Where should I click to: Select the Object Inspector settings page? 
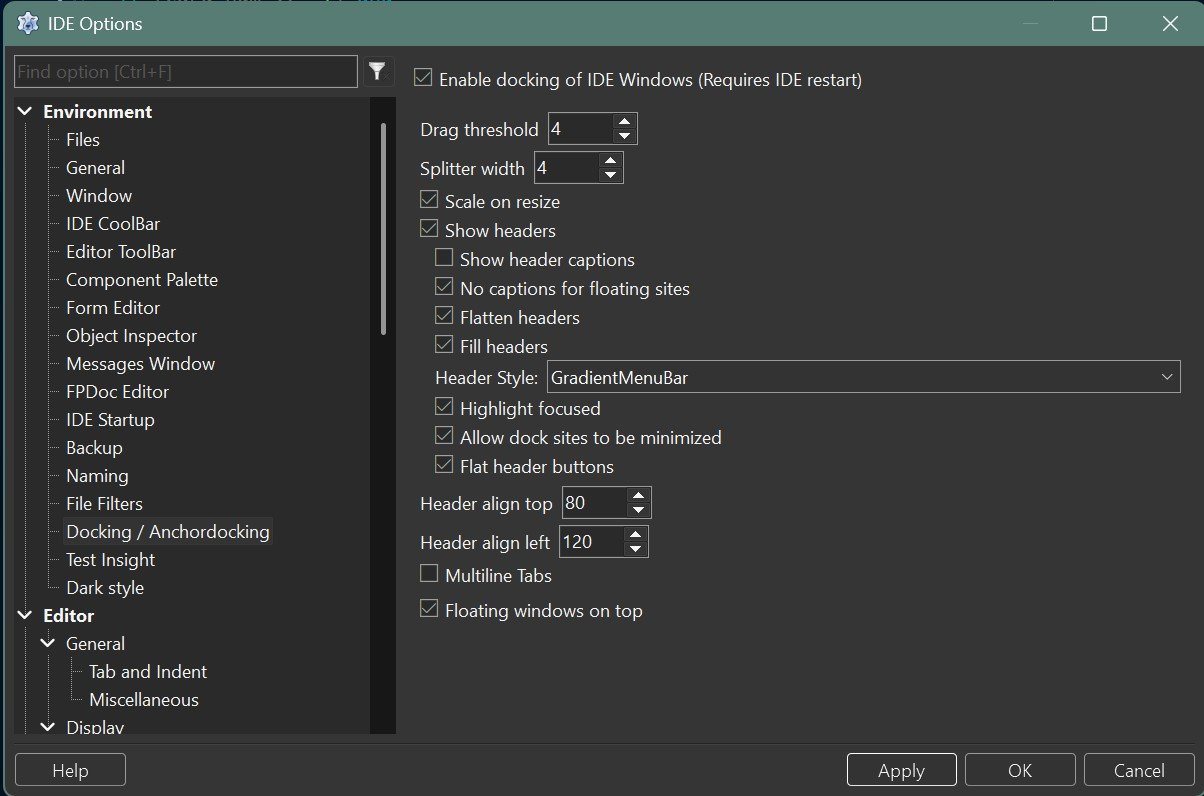pos(129,335)
